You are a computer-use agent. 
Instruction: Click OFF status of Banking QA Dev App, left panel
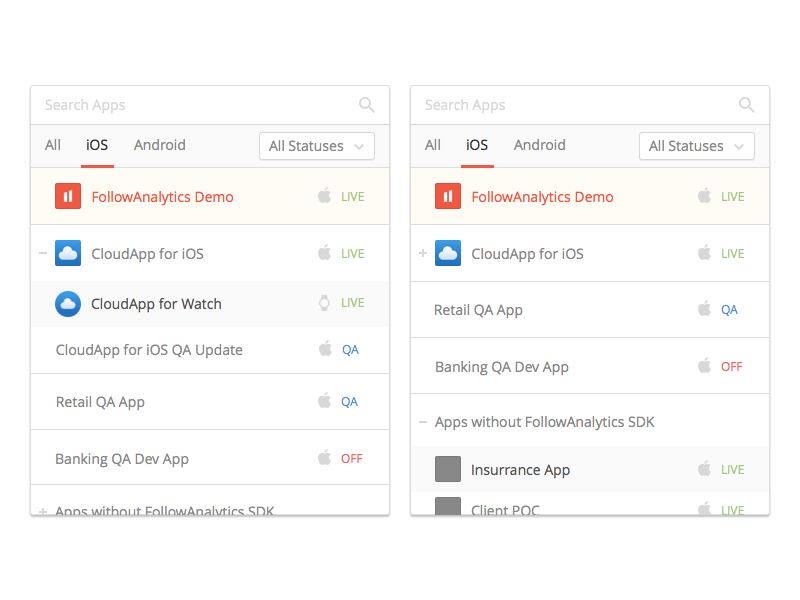pyautogui.click(x=352, y=459)
